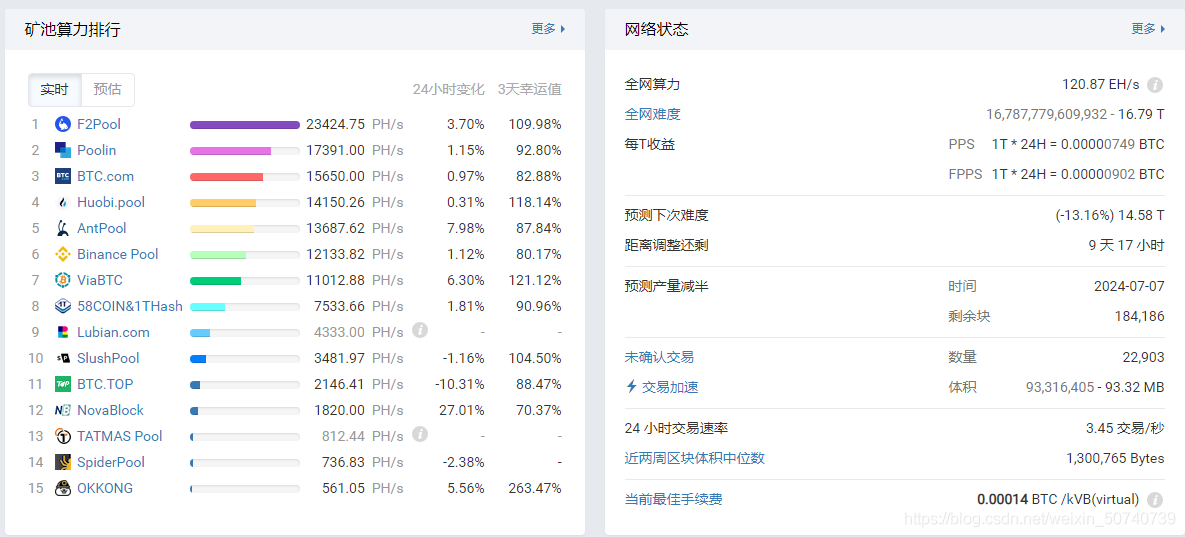Image resolution: width=1185 pixels, height=537 pixels.
Task: Open the BTC.TOP link
Action: pyautogui.click(x=105, y=384)
